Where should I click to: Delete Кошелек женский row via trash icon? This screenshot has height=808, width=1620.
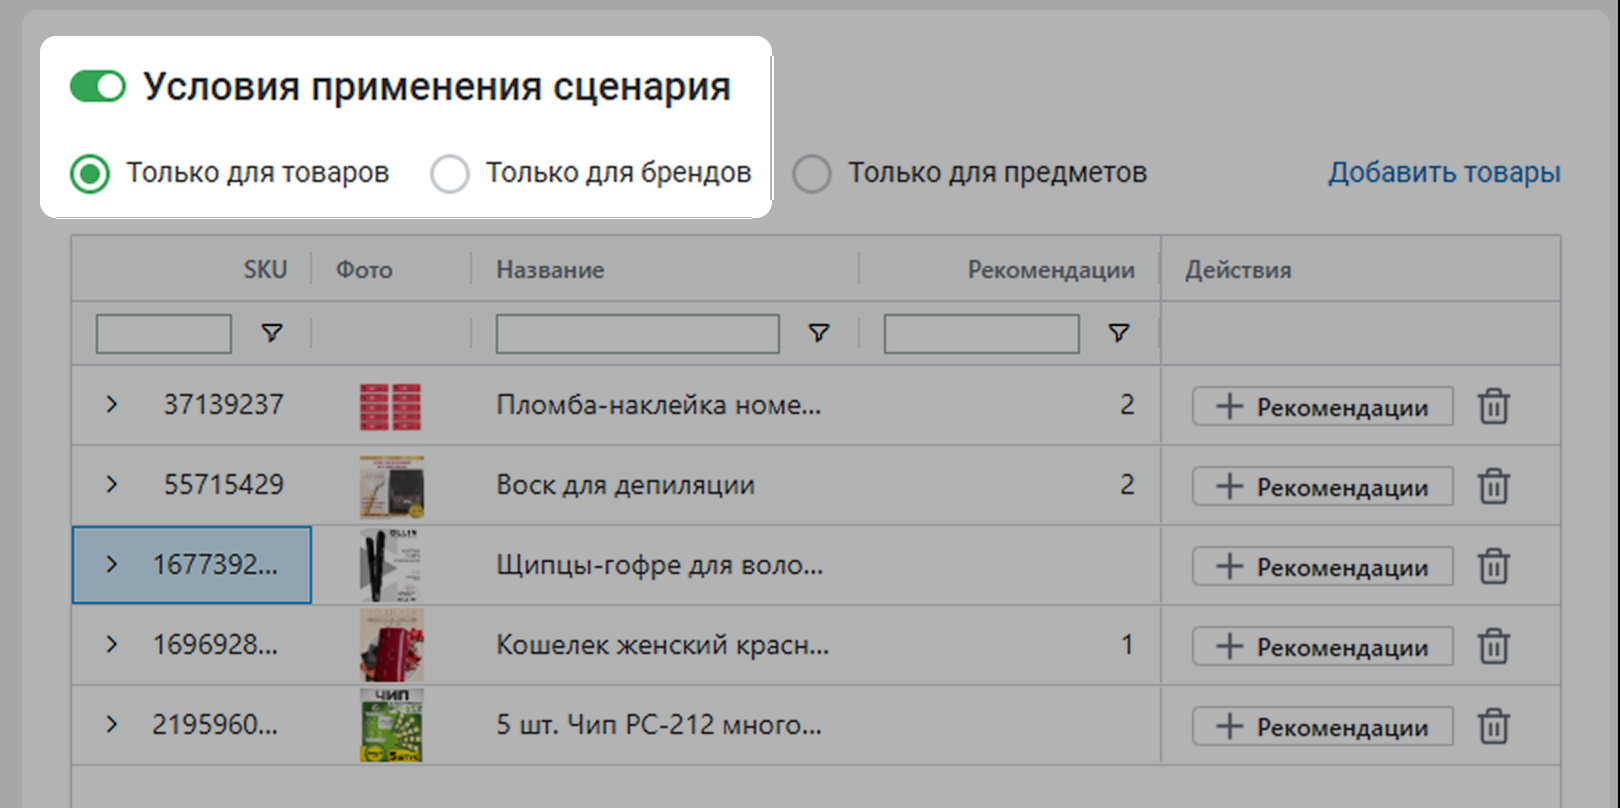1494,646
